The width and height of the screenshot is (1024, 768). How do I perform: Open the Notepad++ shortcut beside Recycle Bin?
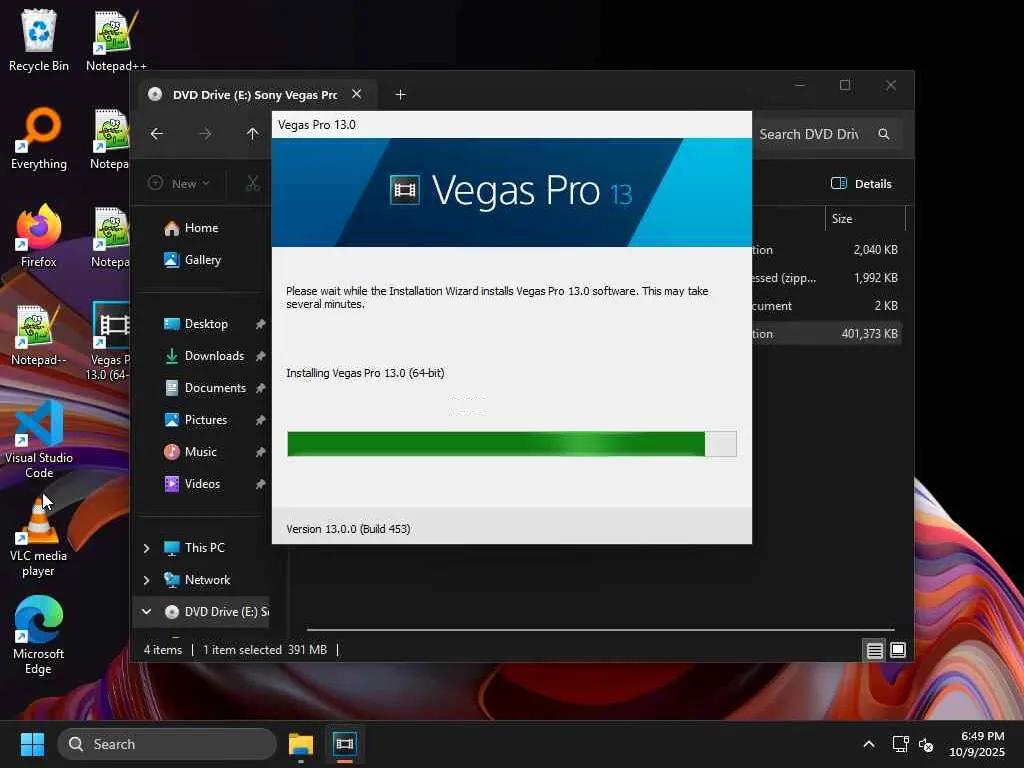[x=116, y=40]
